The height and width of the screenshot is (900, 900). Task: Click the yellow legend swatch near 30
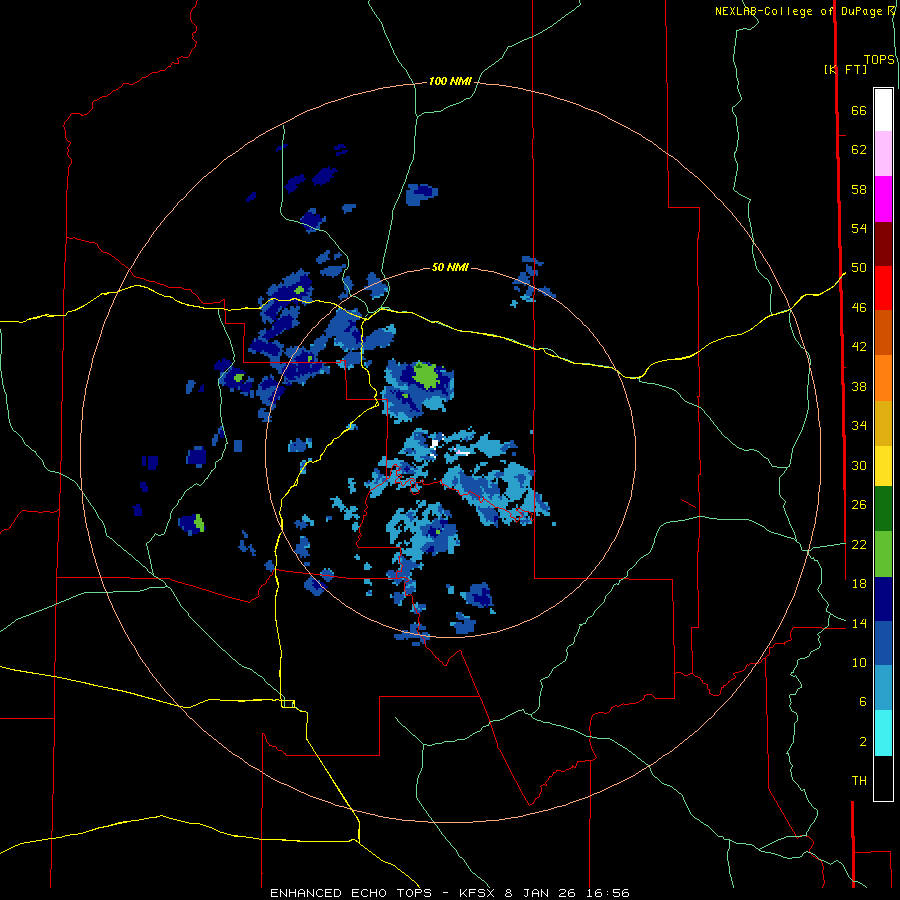(883, 465)
